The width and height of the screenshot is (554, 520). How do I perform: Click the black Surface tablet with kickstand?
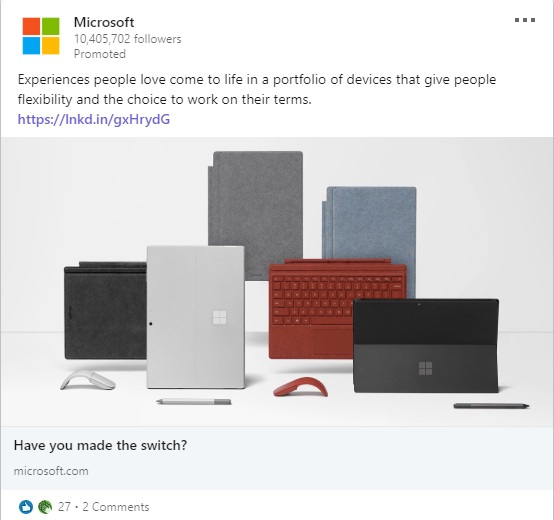coord(426,345)
